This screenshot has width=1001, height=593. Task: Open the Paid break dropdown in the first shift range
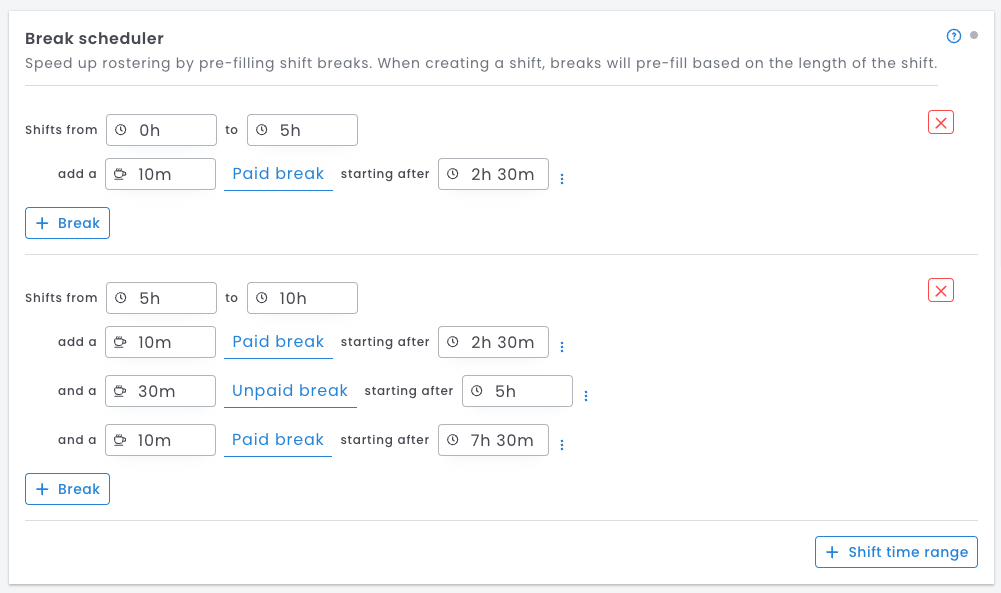[x=278, y=174]
